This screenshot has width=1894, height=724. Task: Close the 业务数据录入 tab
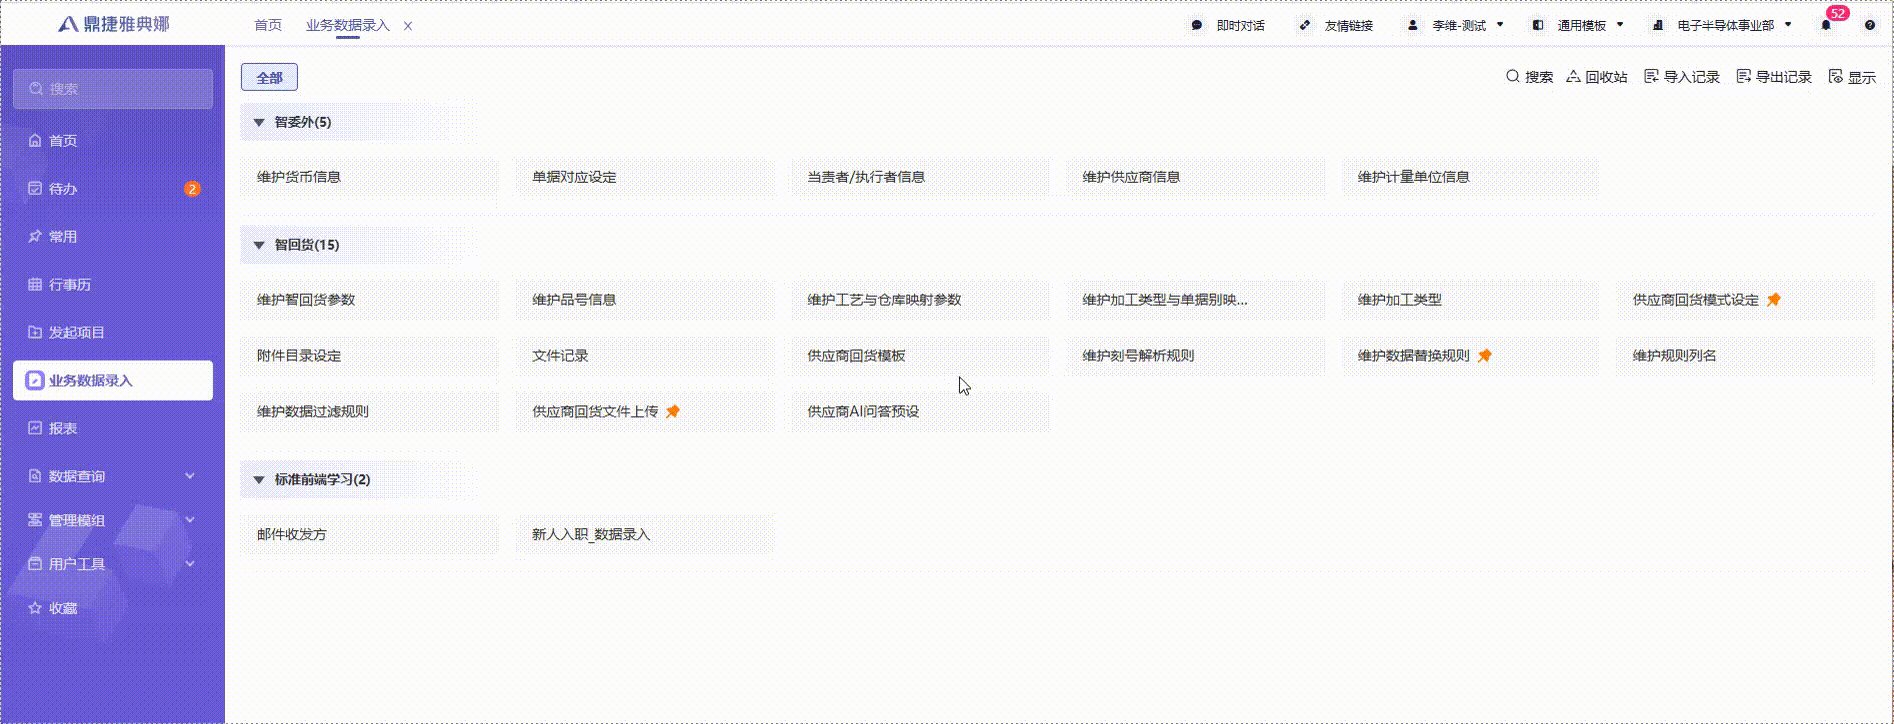(408, 27)
